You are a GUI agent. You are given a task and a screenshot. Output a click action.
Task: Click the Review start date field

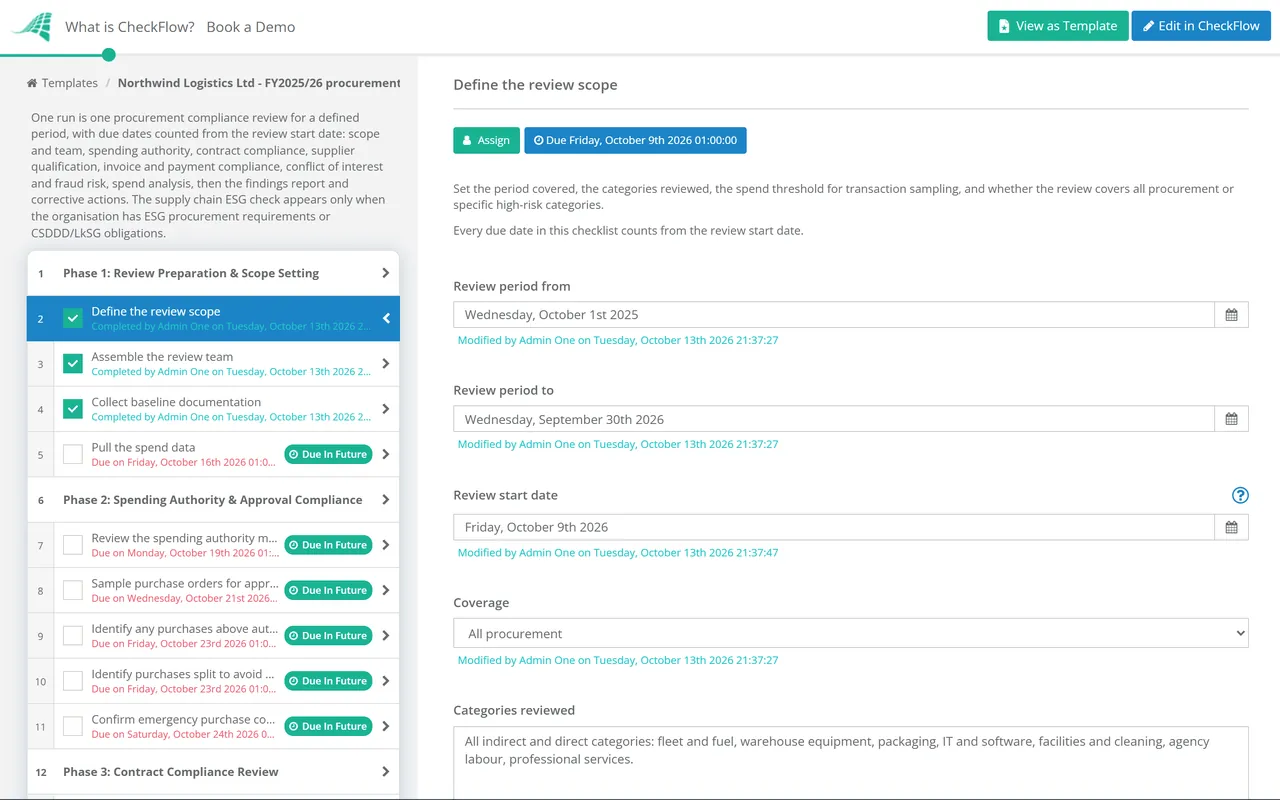834,527
